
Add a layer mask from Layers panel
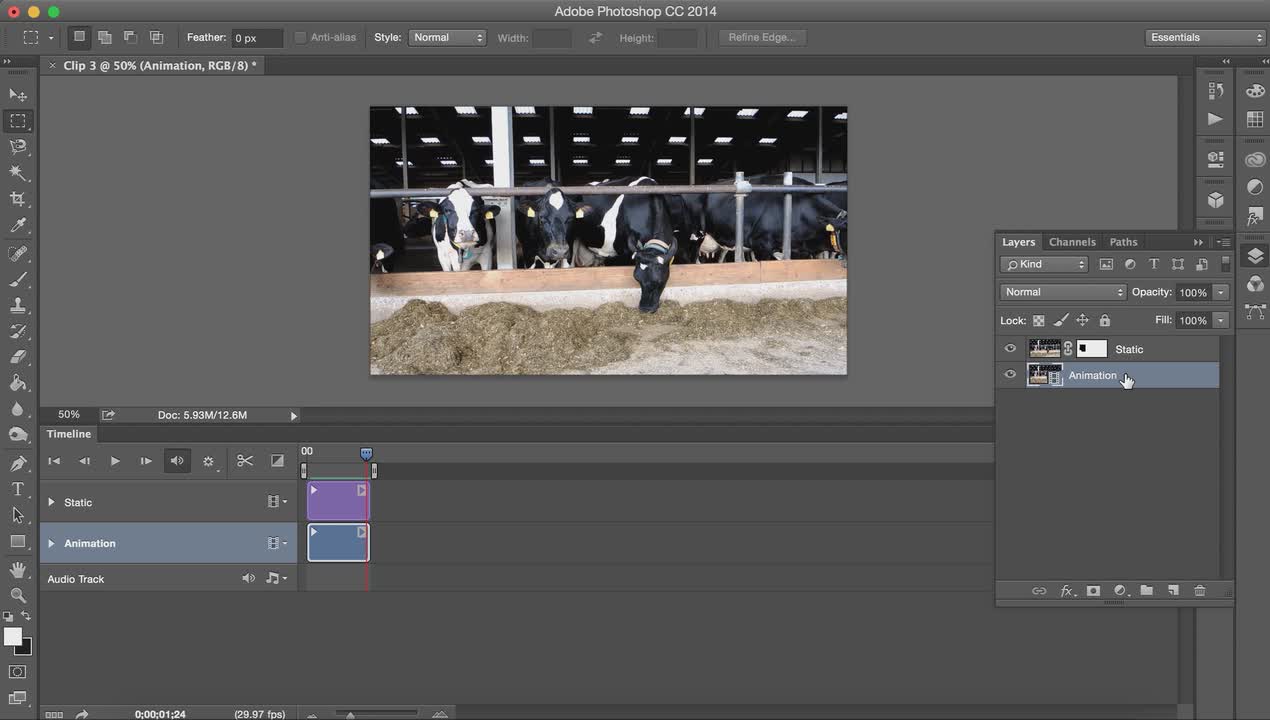point(1093,591)
